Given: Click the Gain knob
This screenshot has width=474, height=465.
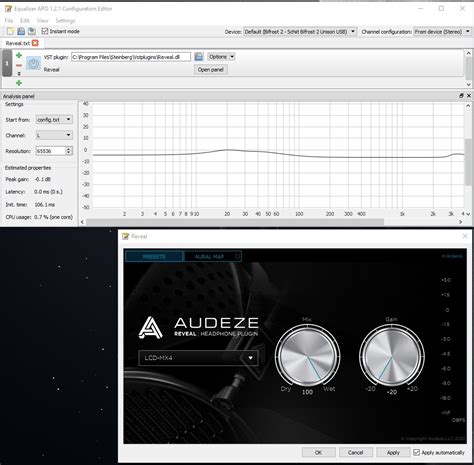Looking at the screenshot, I should tap(392, 356).
